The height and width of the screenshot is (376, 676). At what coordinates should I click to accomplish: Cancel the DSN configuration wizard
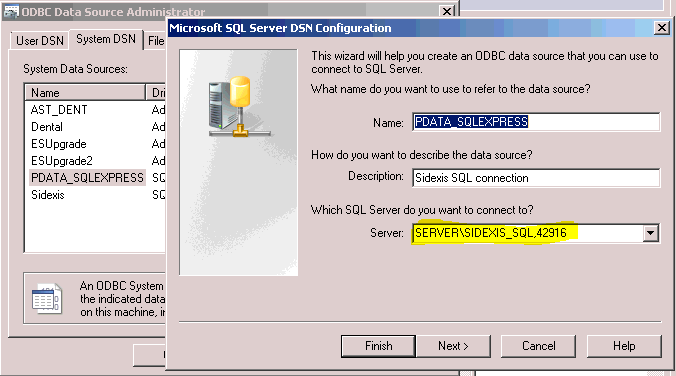tap(538, 346)
